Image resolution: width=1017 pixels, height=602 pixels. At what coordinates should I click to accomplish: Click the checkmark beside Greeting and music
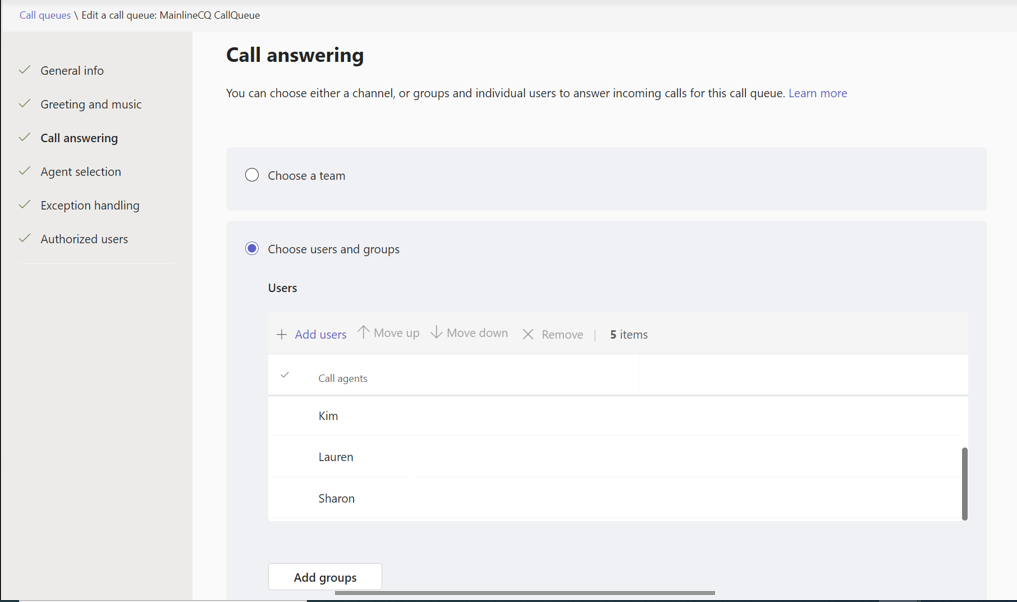click(25, 104)
